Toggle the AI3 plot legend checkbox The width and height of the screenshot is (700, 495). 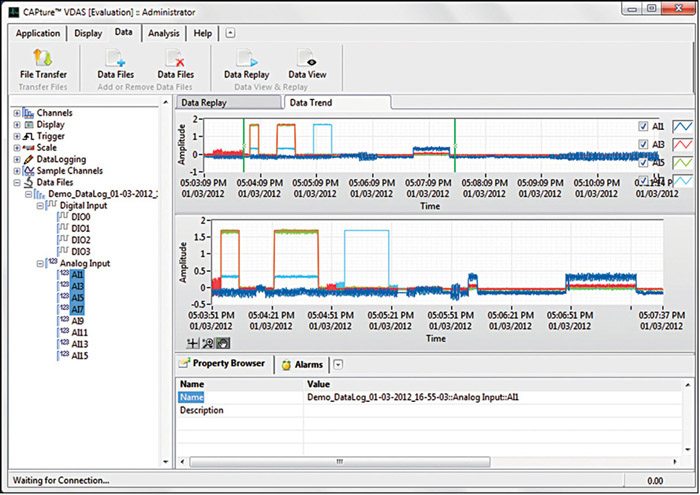pos(642,144)
